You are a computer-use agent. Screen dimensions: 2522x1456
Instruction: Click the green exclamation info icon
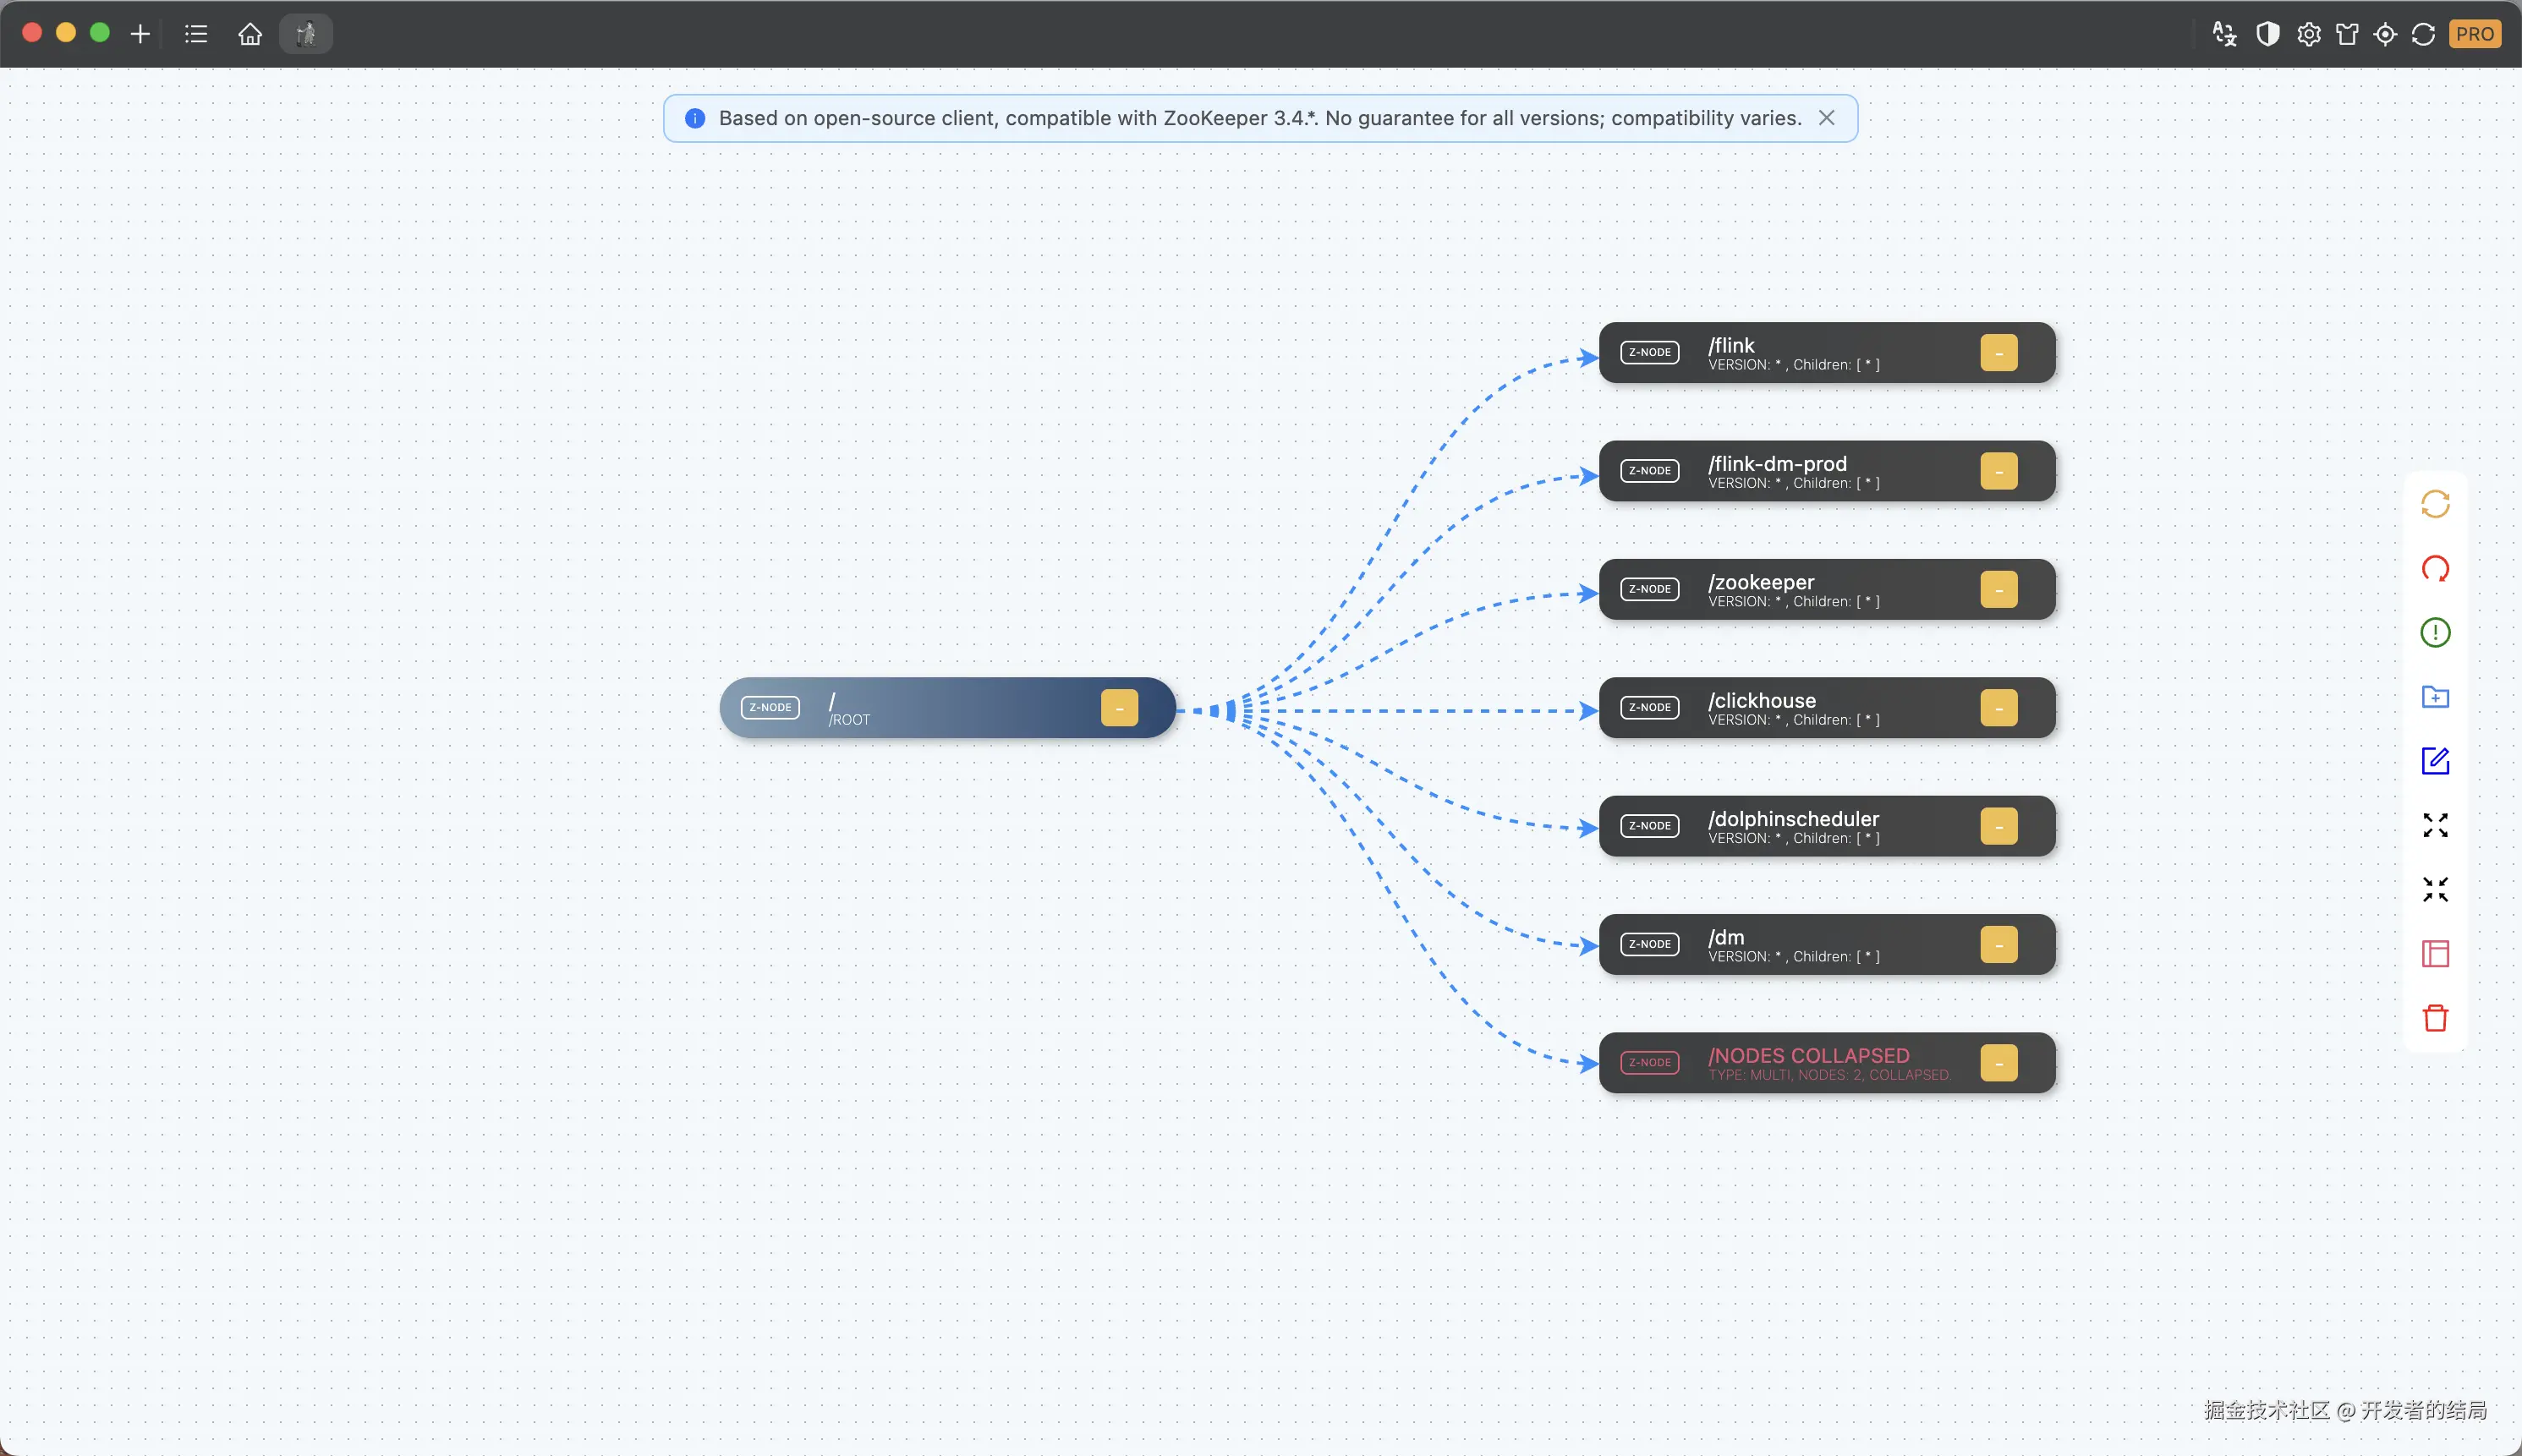pyautogui.click(x=2435, y=633)
